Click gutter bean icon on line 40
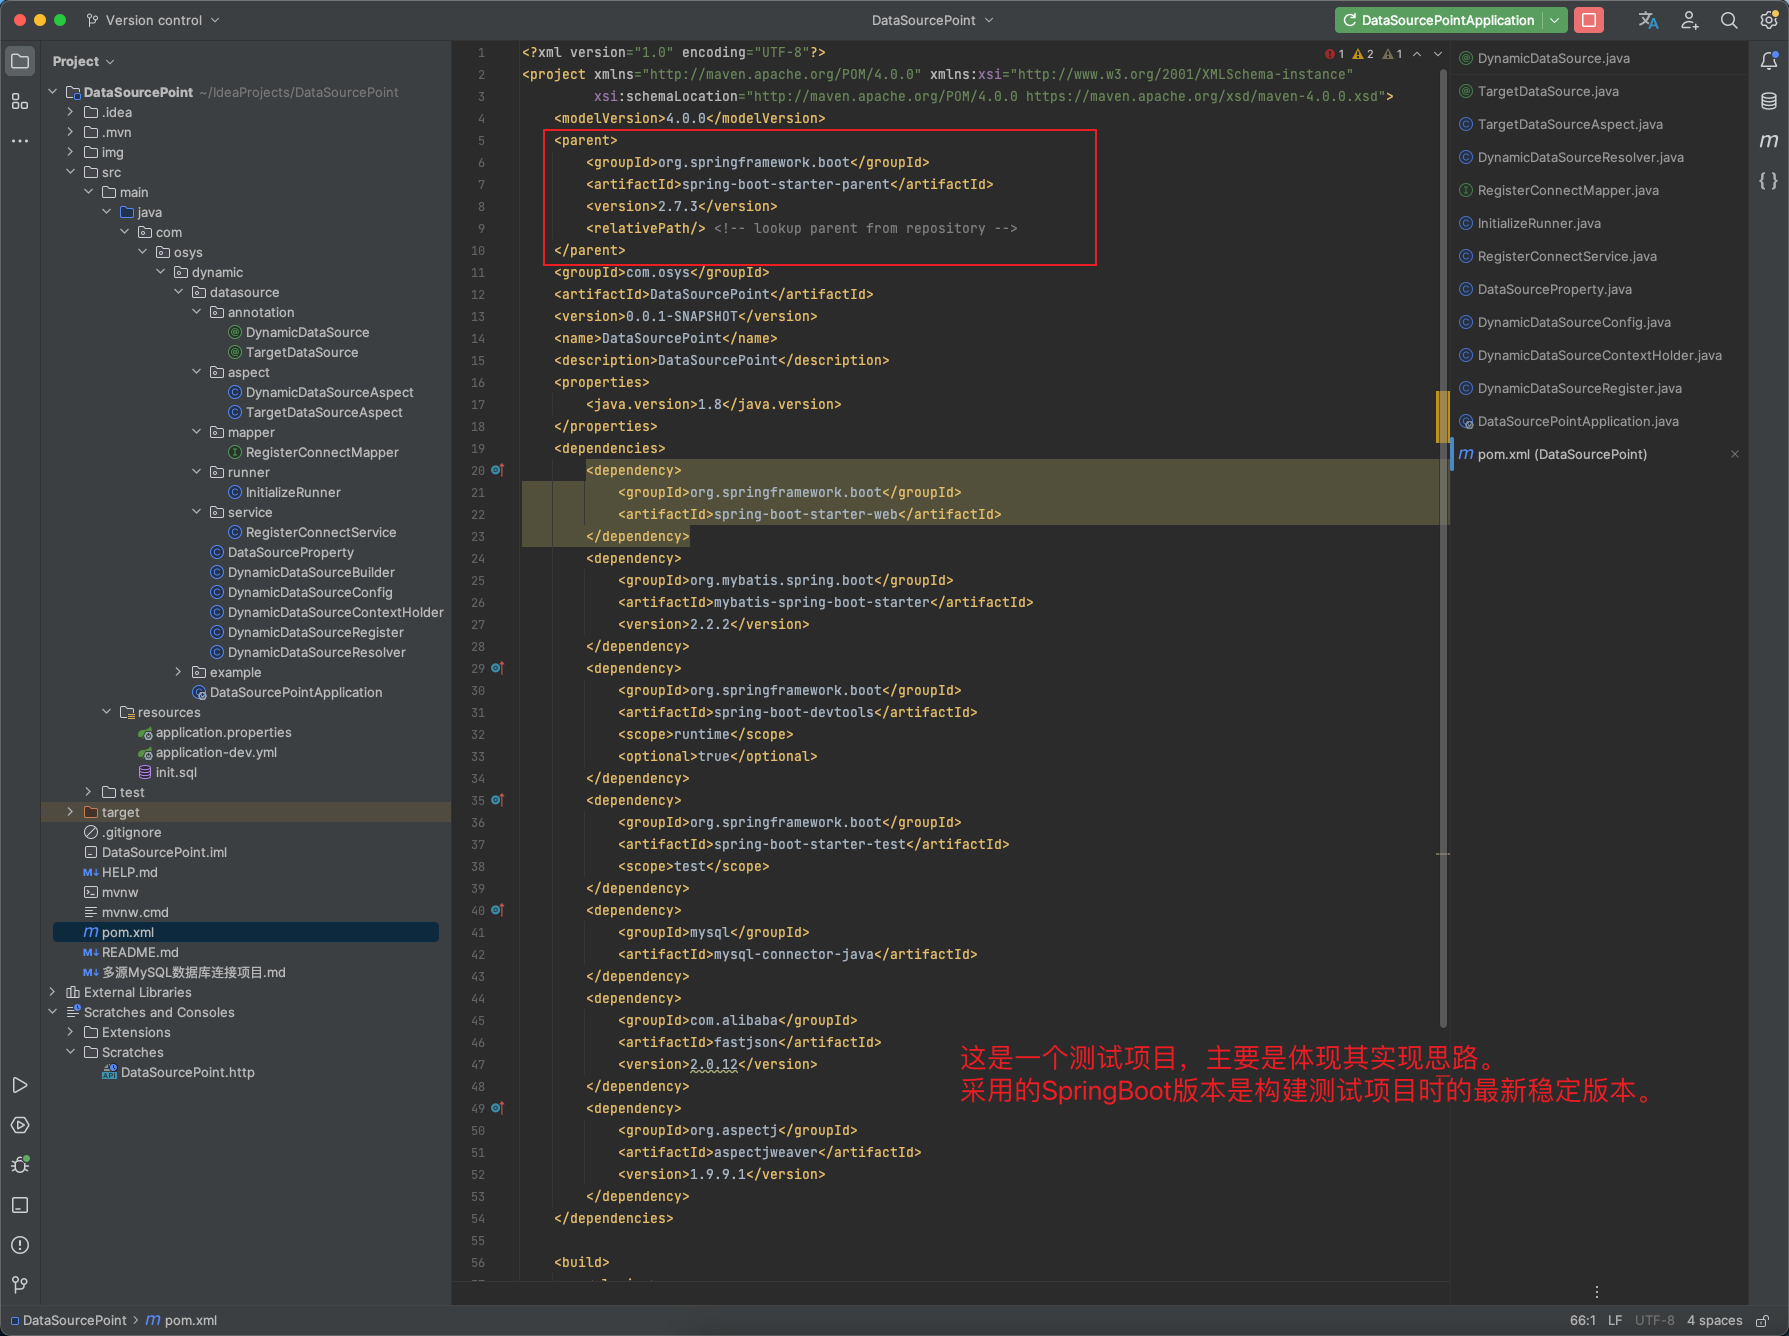The height and width of the screenshot is (1336, 1789). pyautogui.click(x=497, y=910)
